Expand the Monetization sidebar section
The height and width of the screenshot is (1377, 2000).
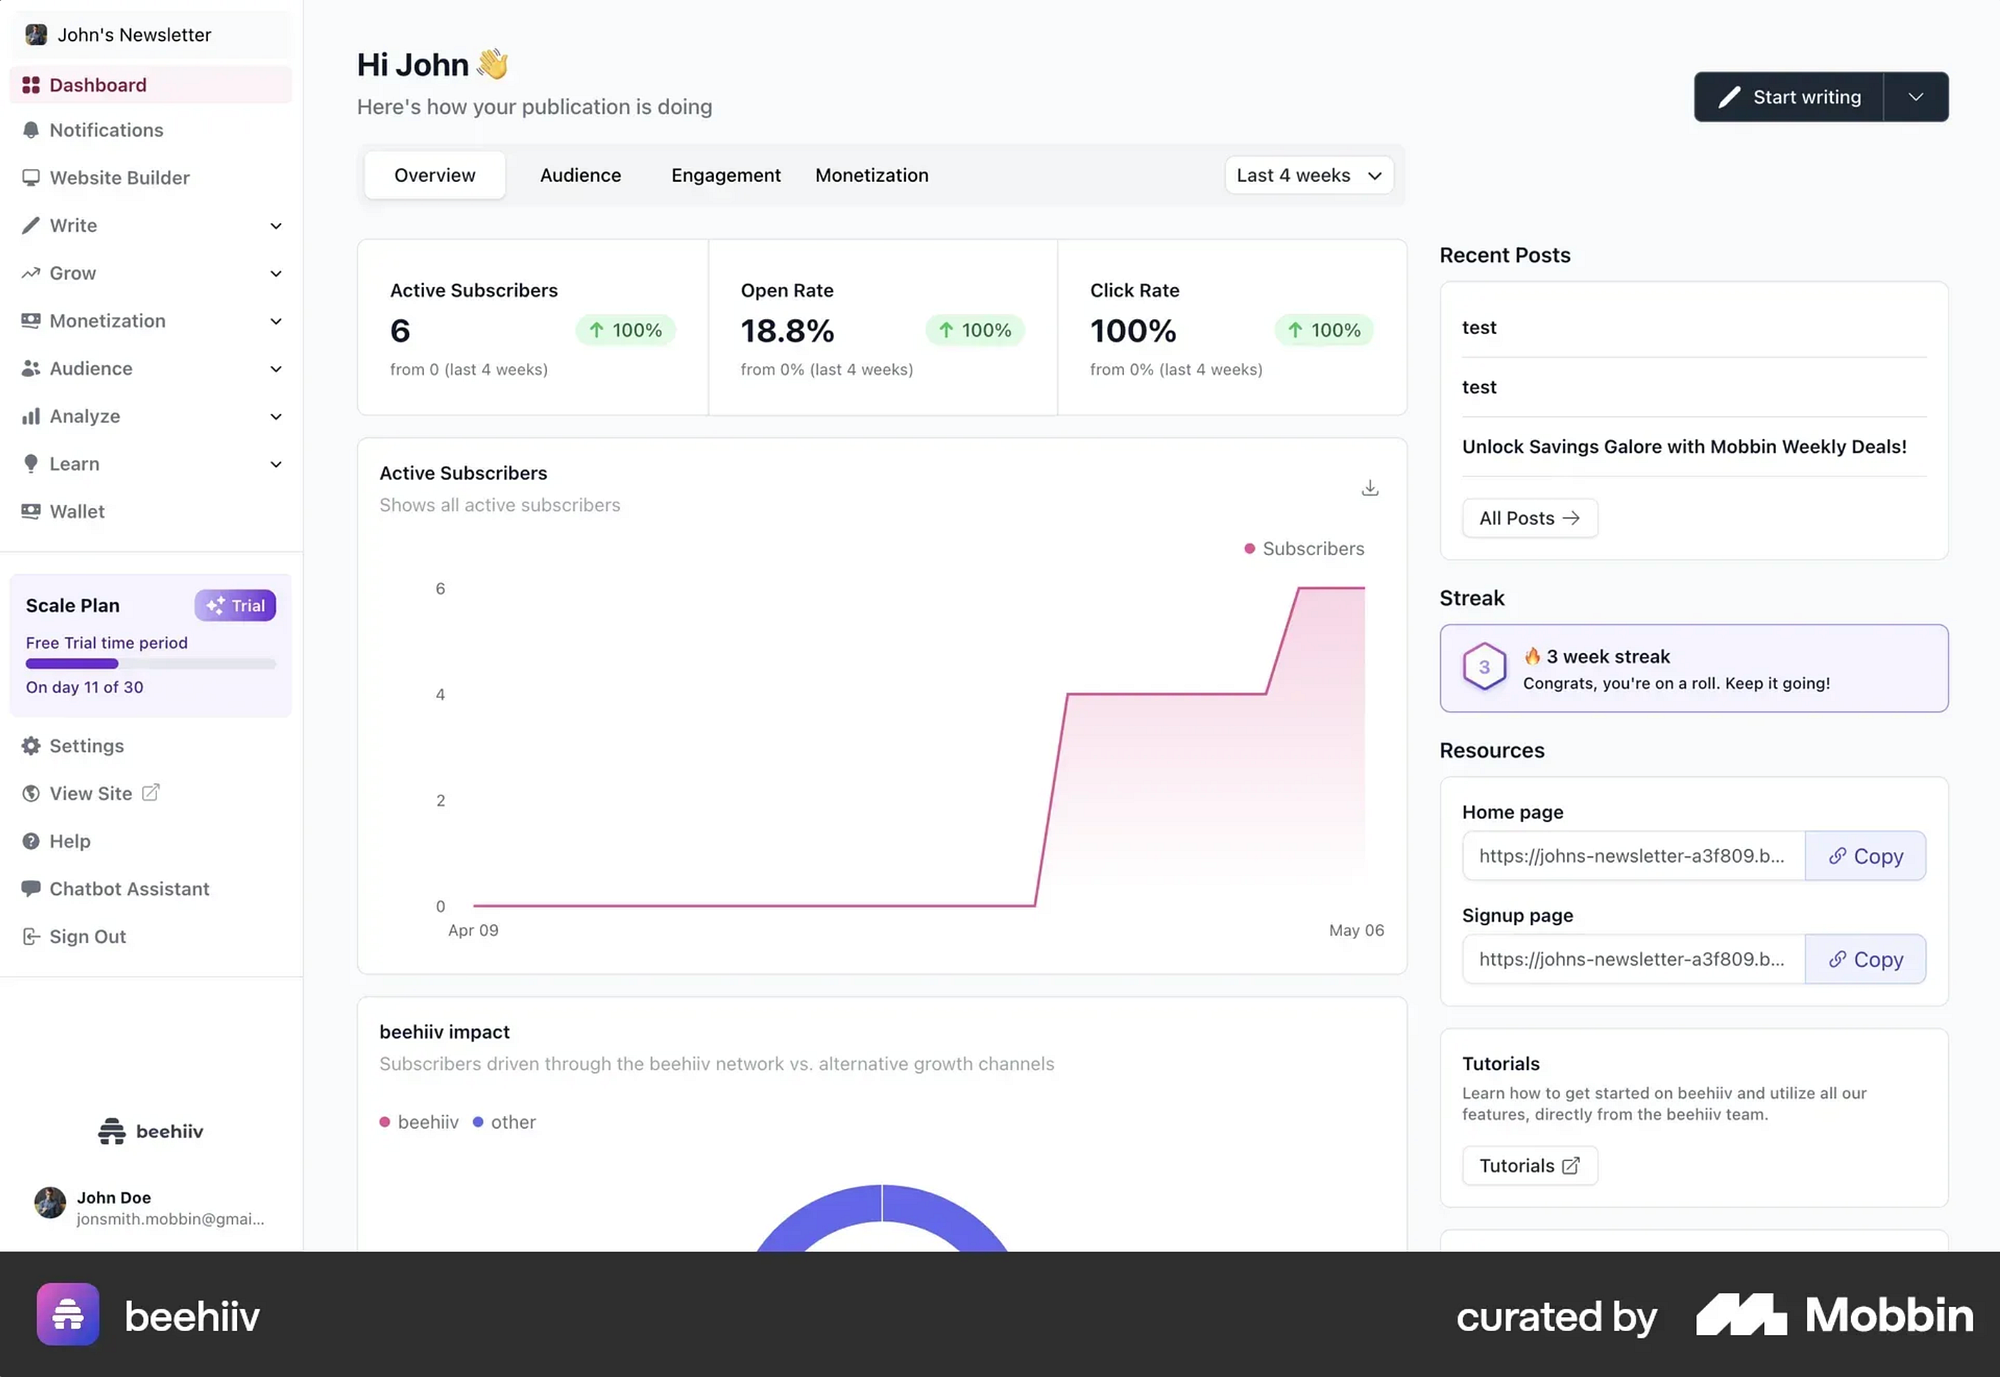click(276, 321)
